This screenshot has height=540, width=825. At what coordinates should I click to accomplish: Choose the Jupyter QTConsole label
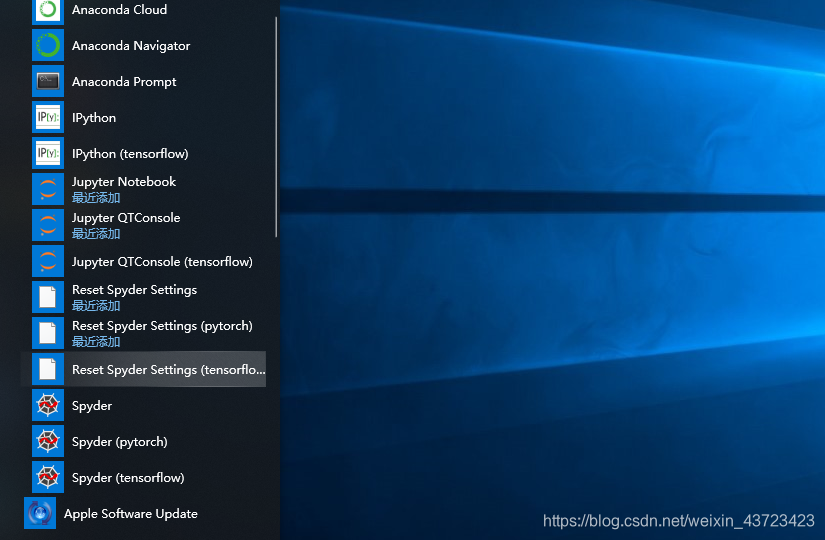click(x=126, y=218)
